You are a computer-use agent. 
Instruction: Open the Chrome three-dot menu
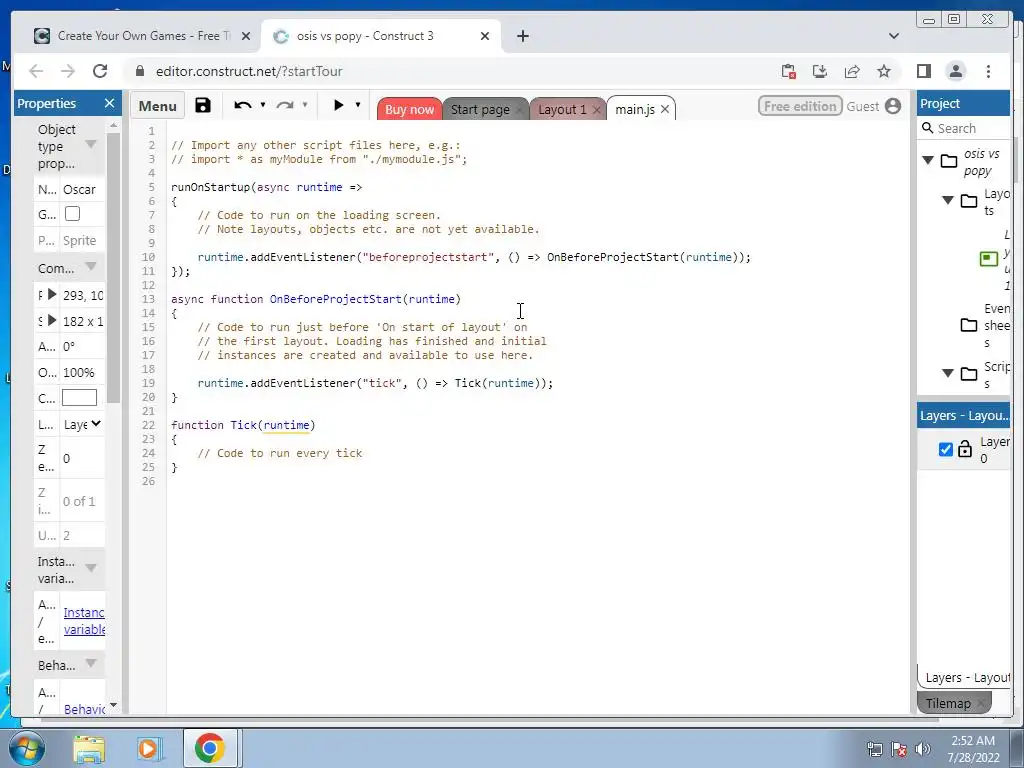tap(988, 71)
